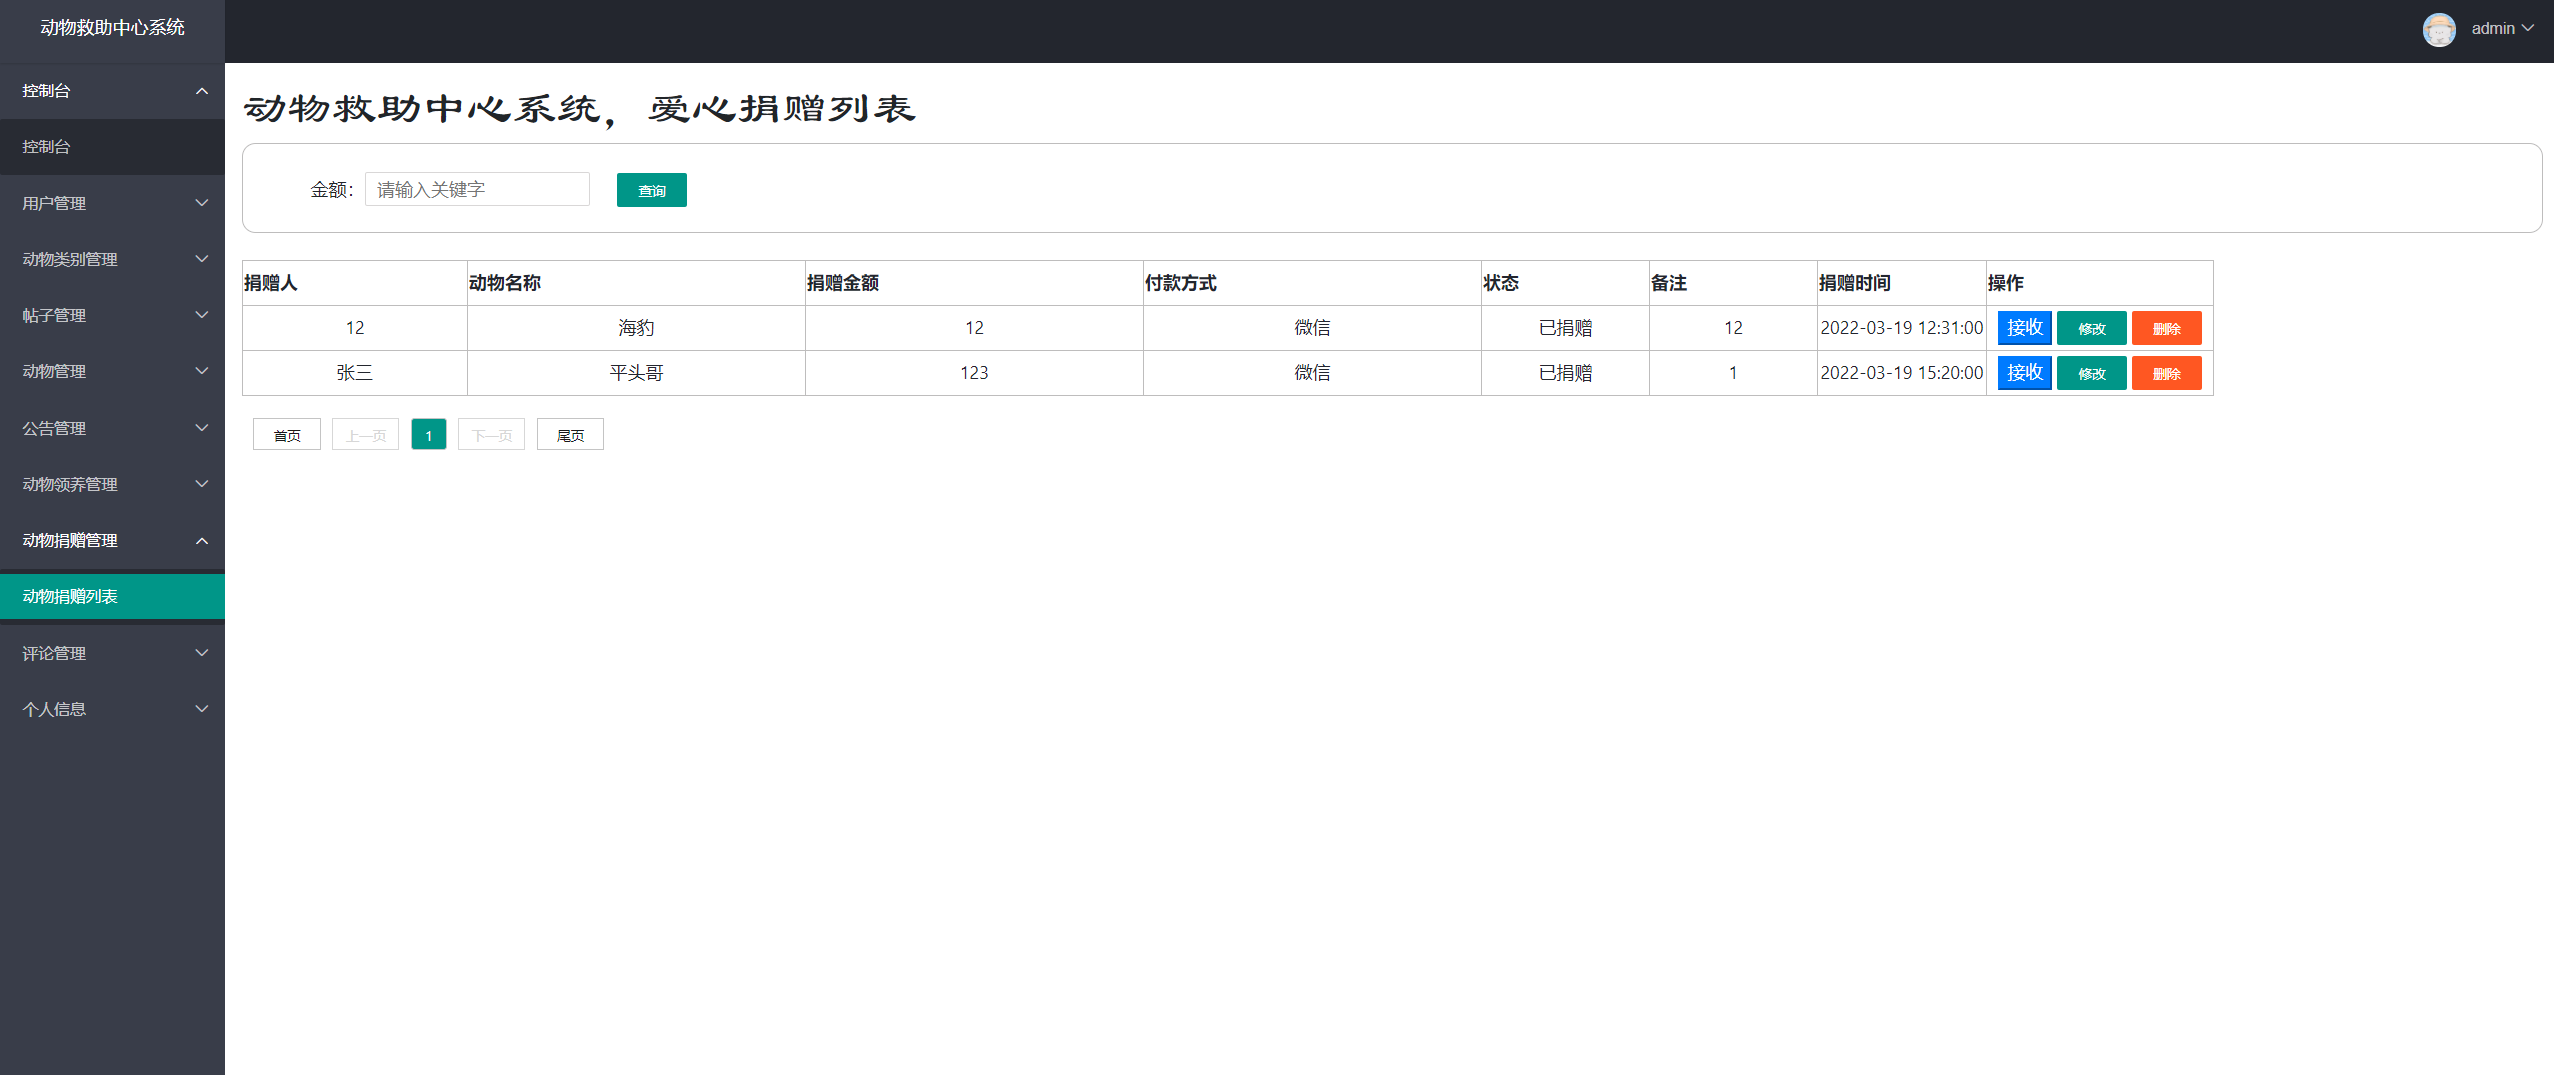Expand the 个人信息 menu

point(112,709)
